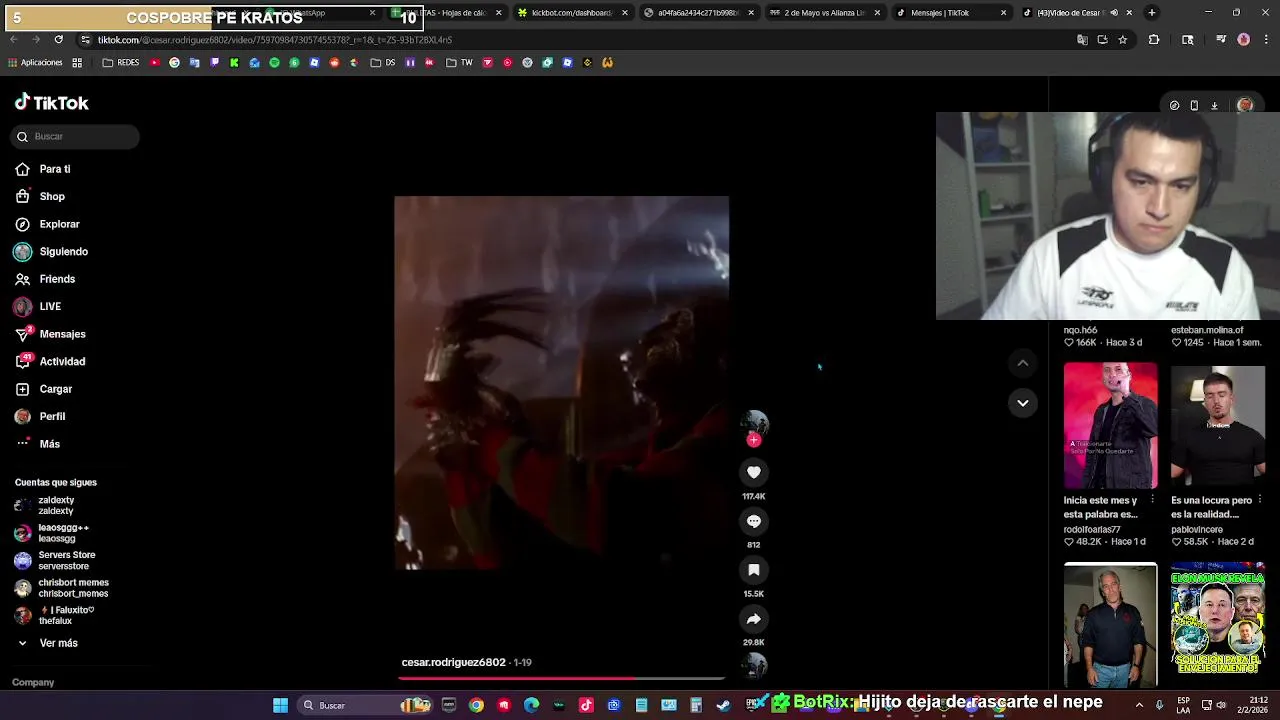Click taskbar Buscar search box
1280x720 pixels.
[x=365, y=705]
